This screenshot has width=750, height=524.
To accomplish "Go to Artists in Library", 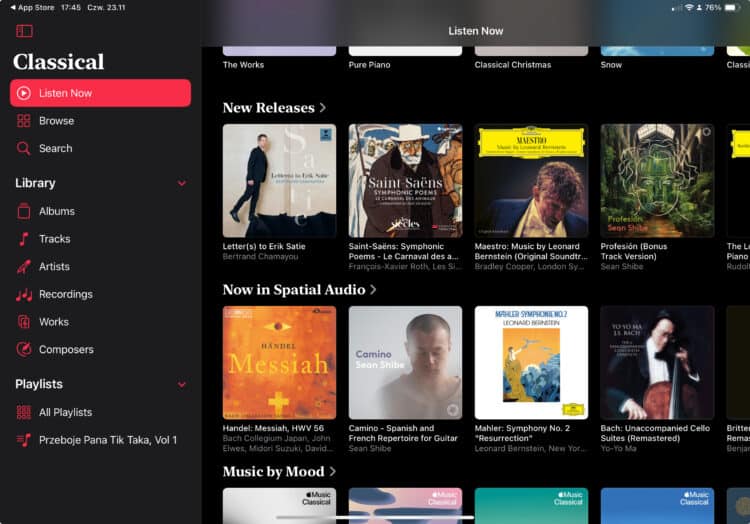I will tap(100, 266).
